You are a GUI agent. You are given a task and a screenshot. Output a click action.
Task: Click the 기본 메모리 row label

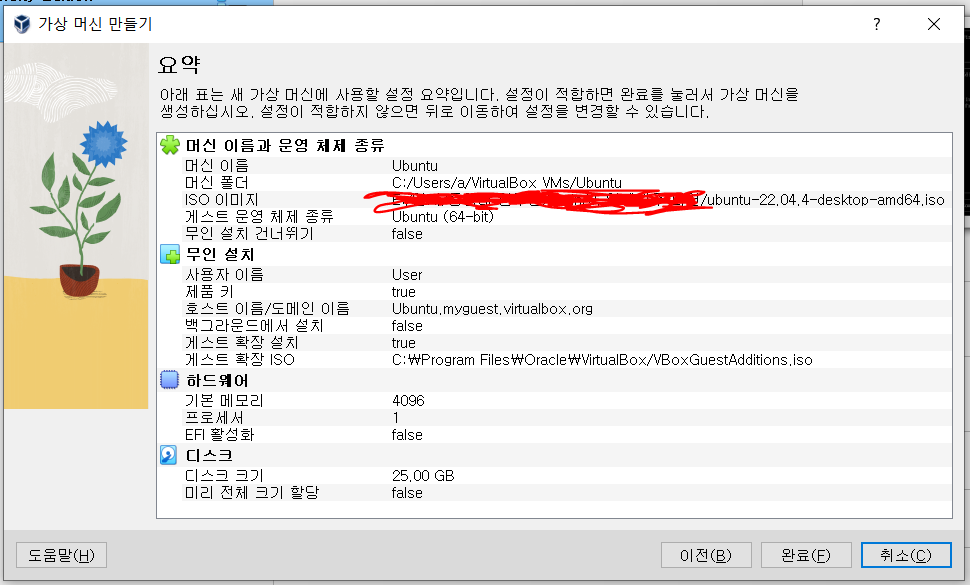point(224,401)
